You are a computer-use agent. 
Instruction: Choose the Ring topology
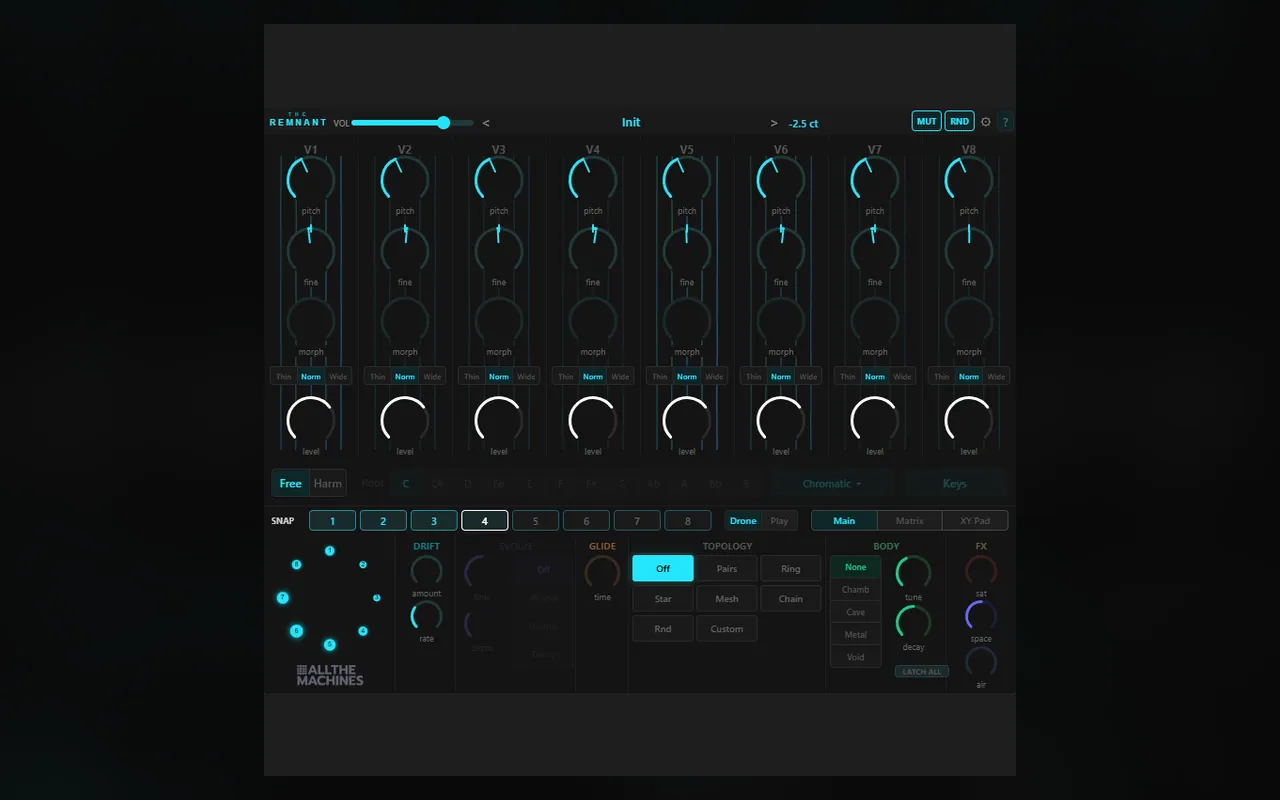tap(791, 569)
